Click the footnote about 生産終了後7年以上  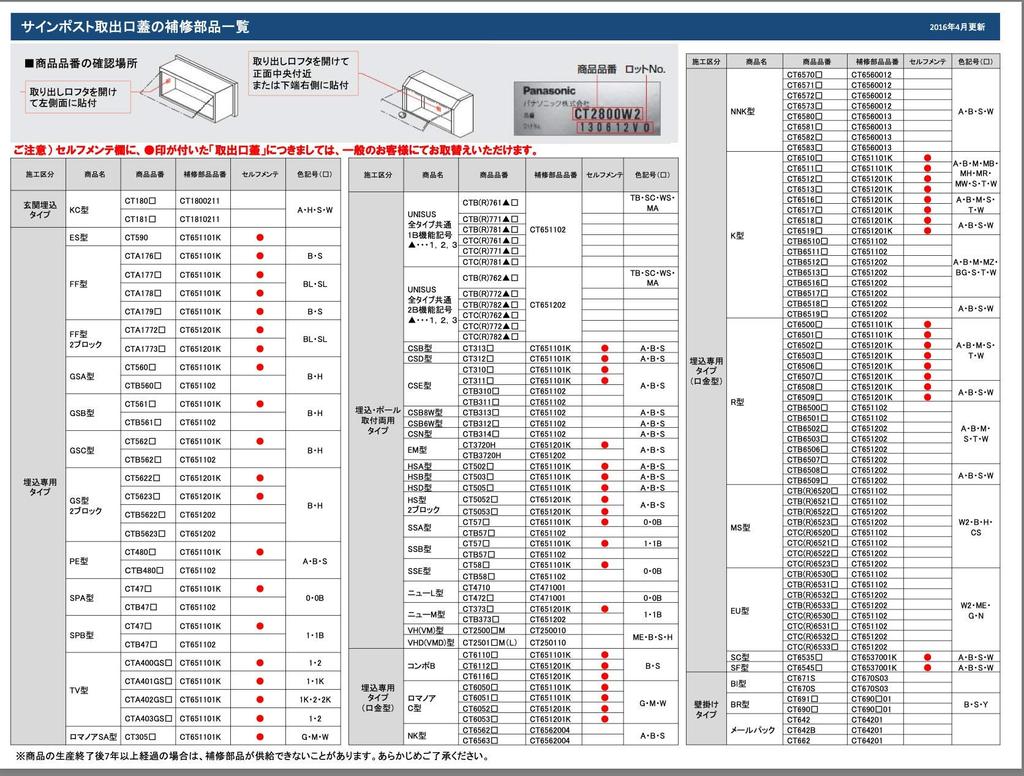coord(251,756)
